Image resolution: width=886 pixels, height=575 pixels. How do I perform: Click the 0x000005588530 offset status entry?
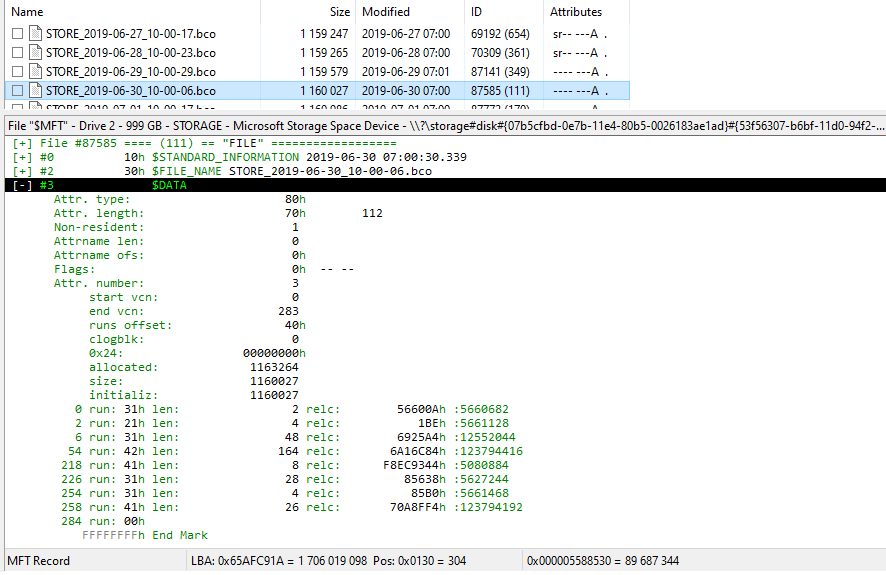pyautogui.click(x=603, y=561)
